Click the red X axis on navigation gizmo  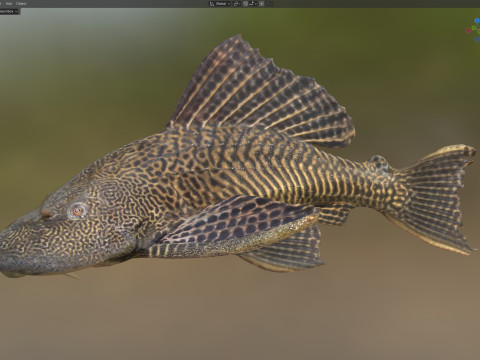(468, 31)
